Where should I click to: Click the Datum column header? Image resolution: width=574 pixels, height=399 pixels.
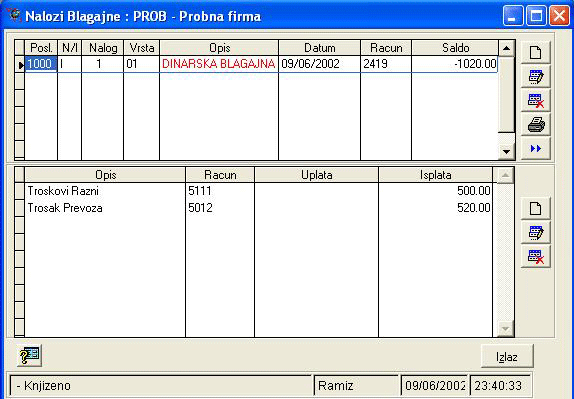[320, 48]
